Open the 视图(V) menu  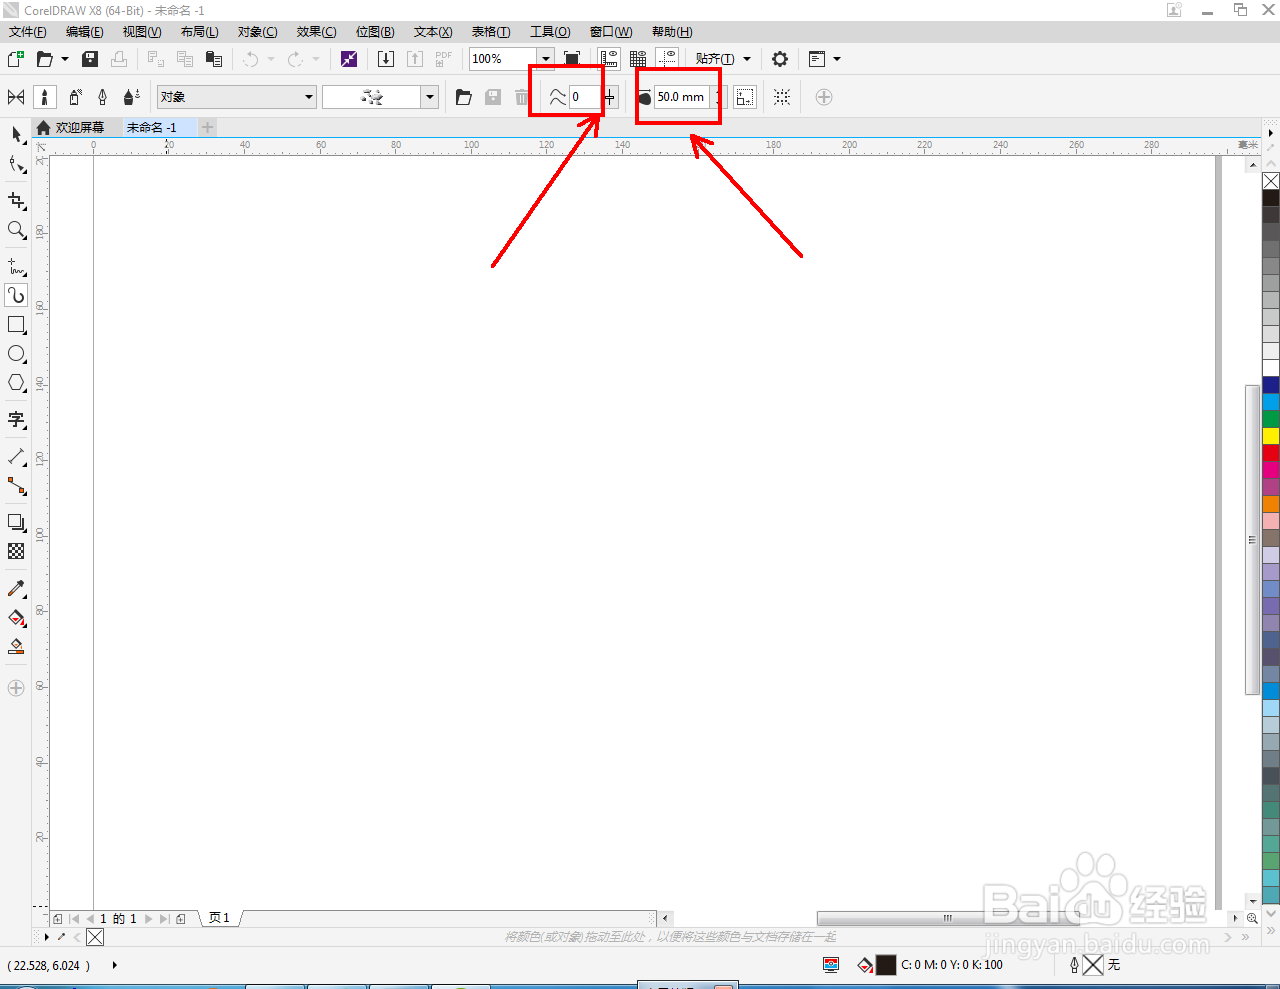[142, 32]
